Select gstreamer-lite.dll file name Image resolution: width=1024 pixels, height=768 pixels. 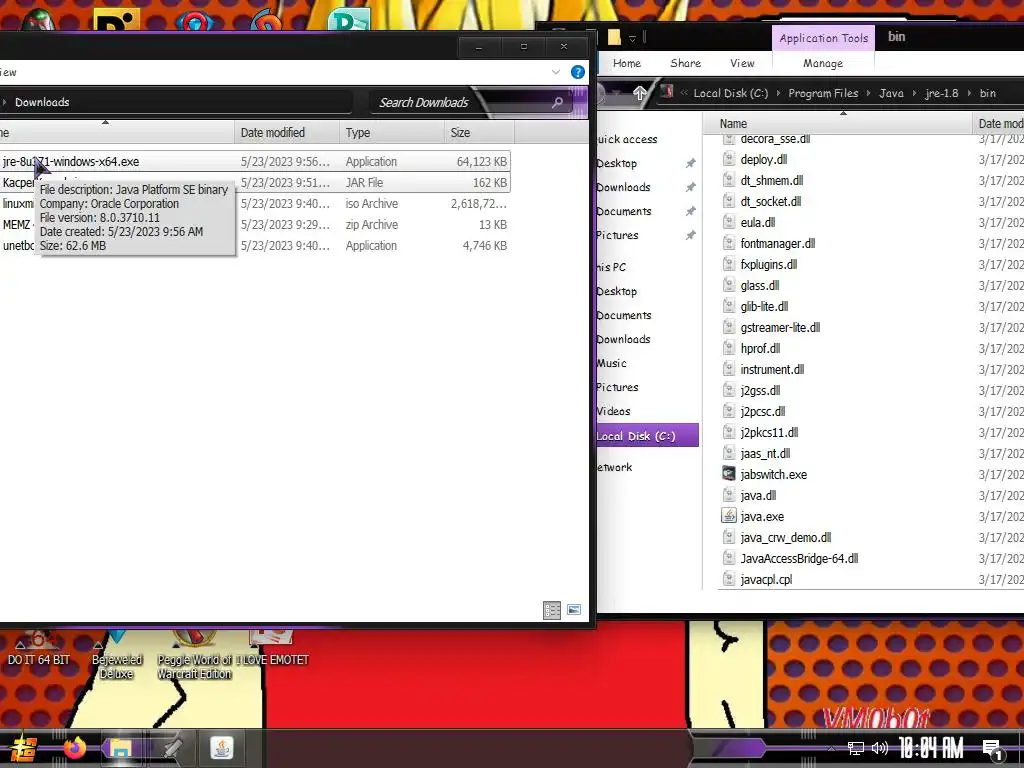[780, 327]
